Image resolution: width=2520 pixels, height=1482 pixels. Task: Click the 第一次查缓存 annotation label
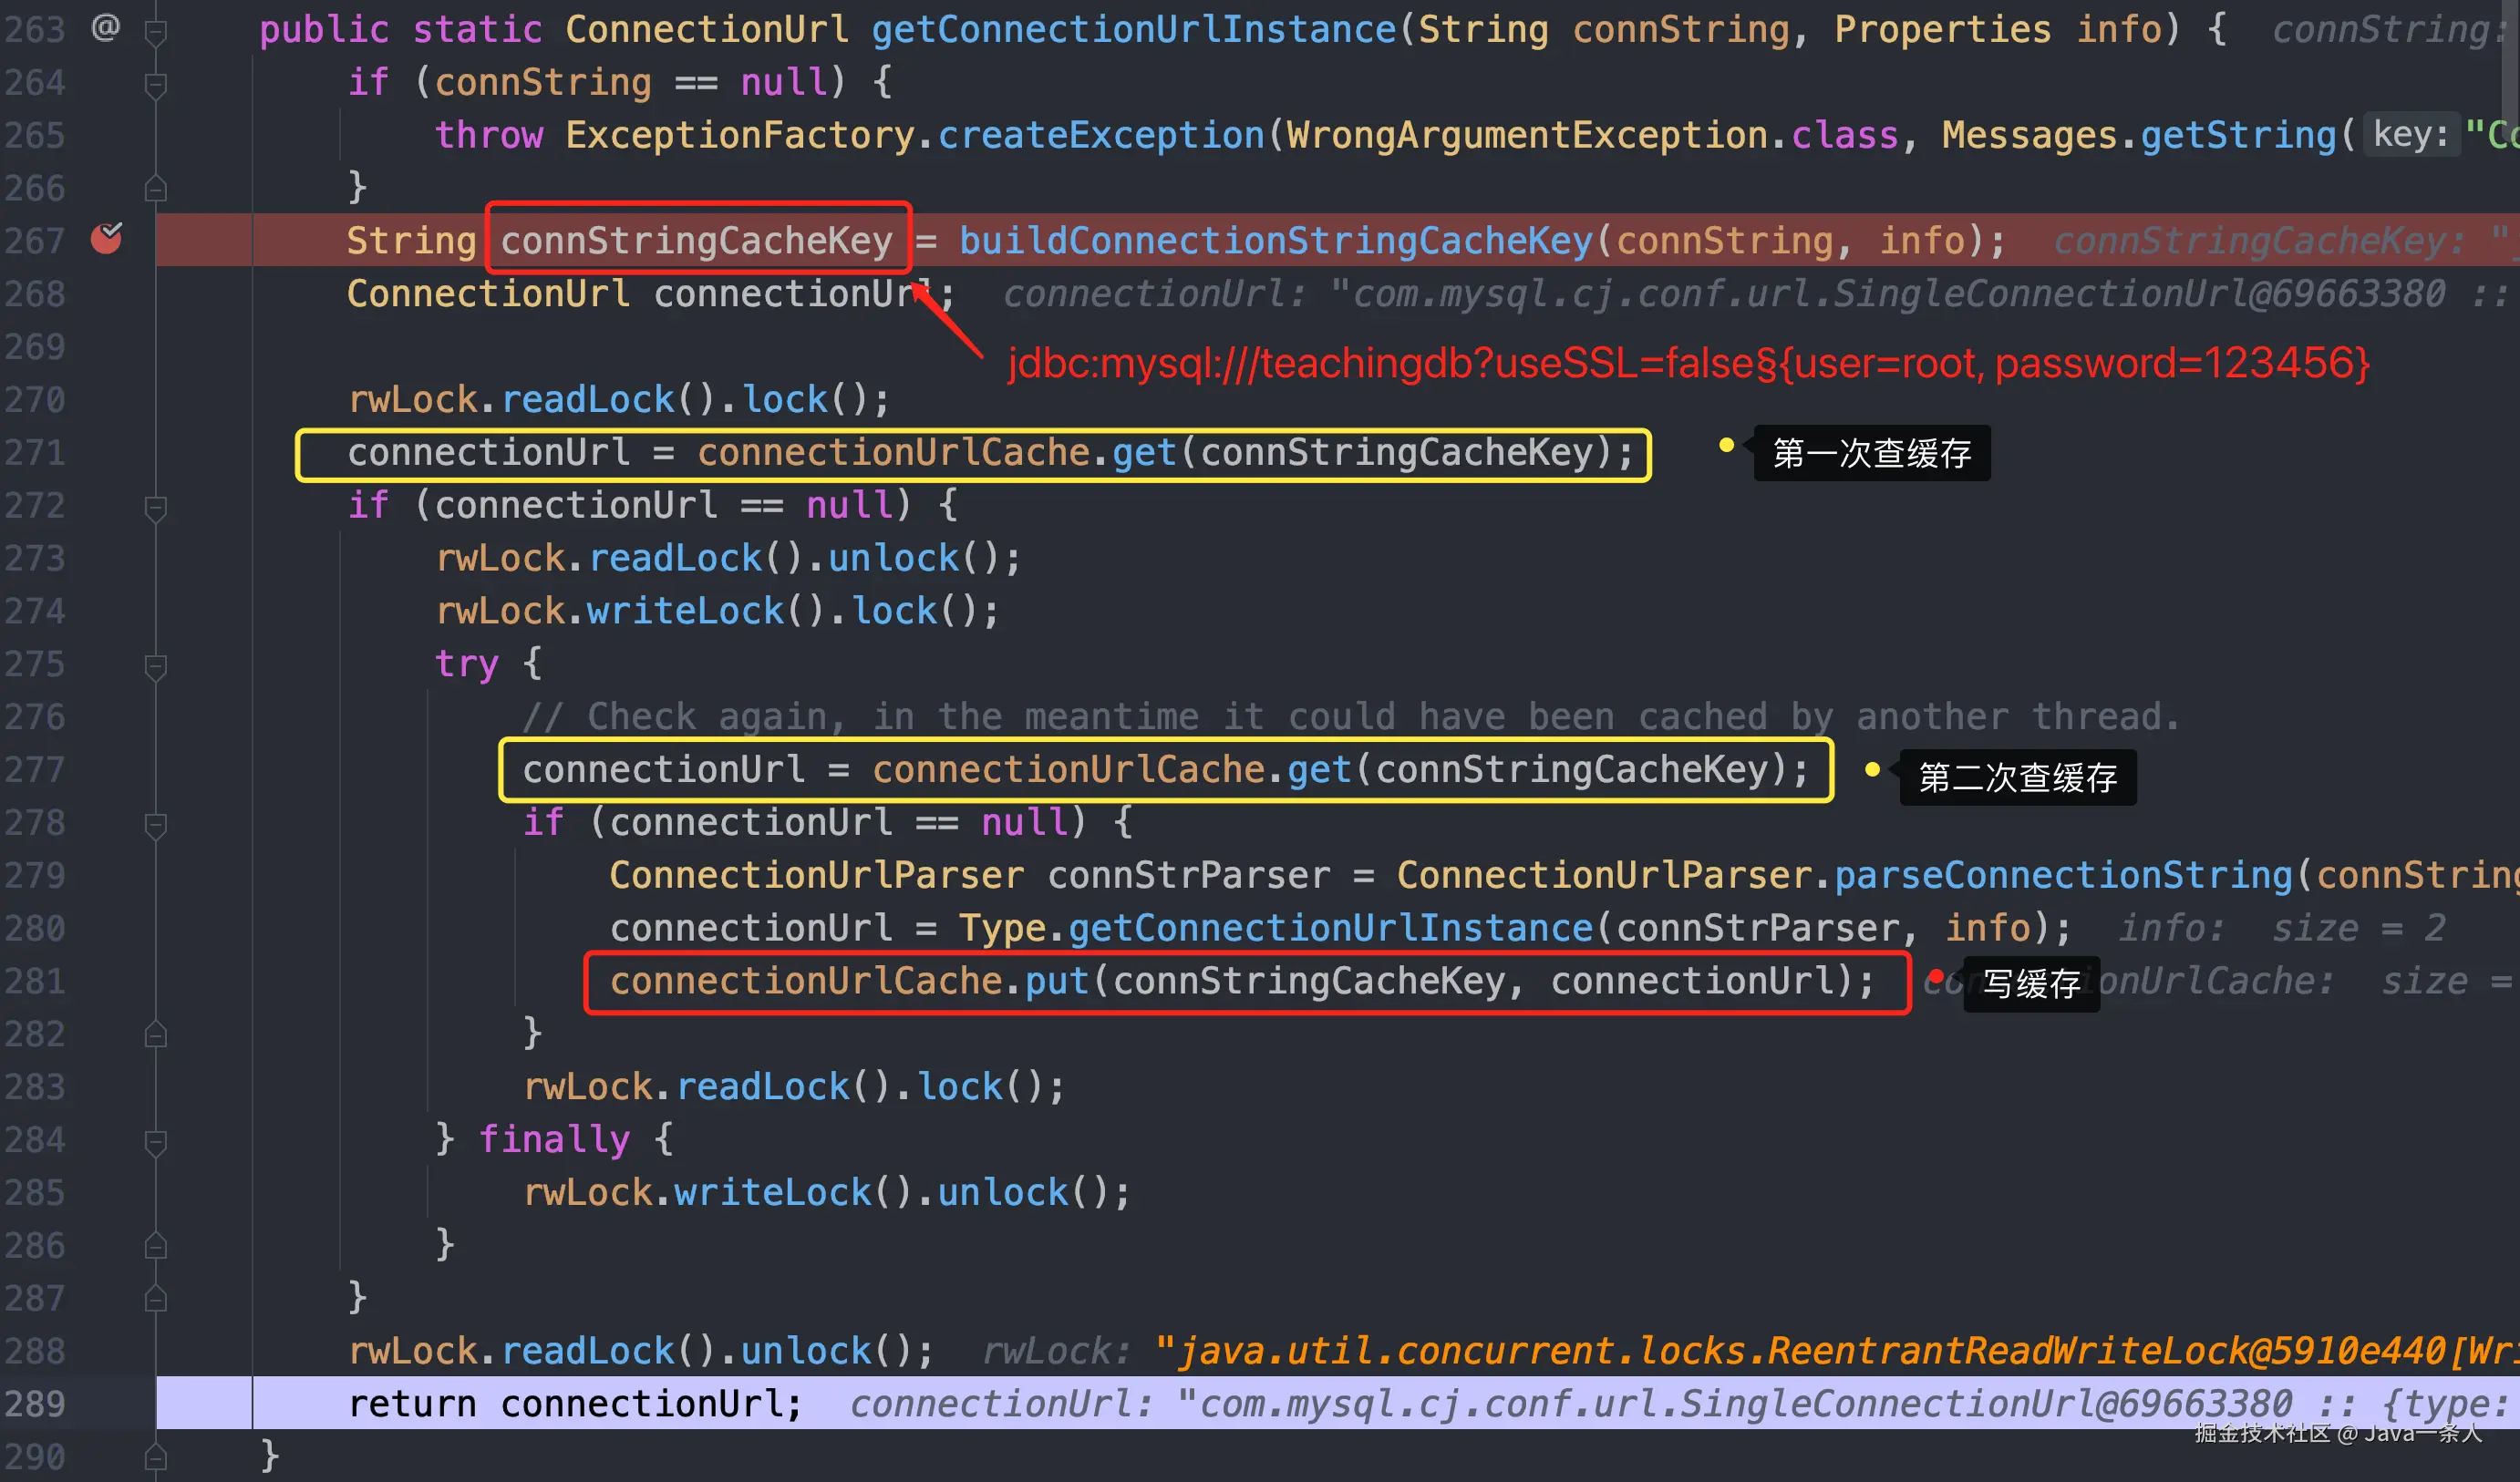(1871, 453)
